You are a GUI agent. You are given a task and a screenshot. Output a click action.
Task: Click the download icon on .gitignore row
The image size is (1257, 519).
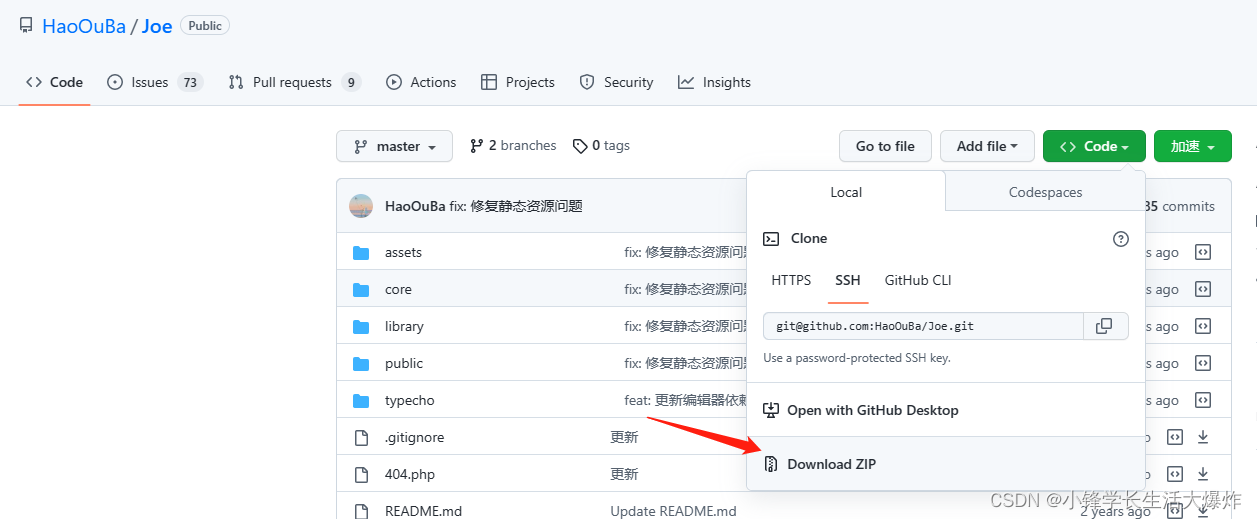click(1203, 437)
